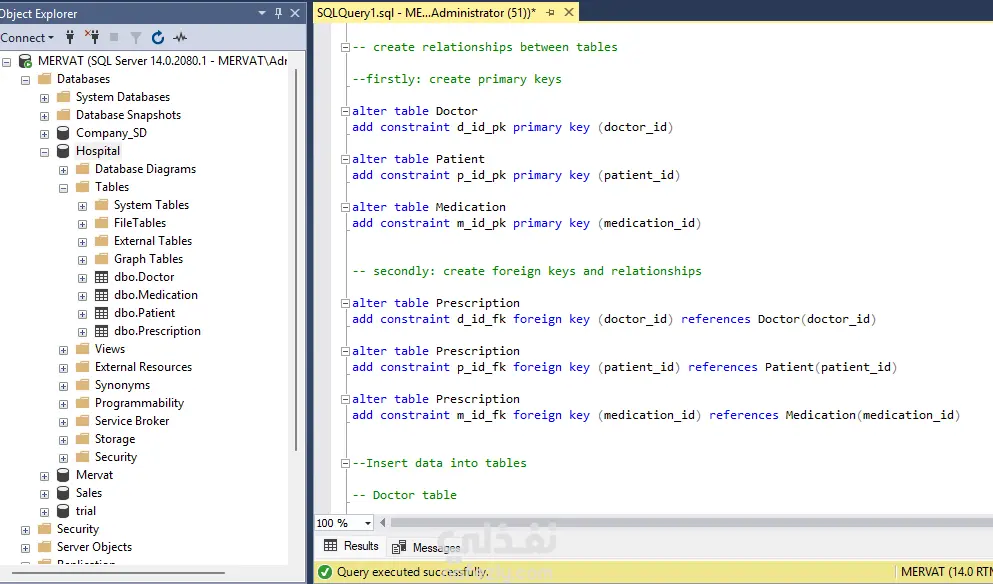Open the Activity Monitor icon
993x584 pixels.
pyautogui.click(x=180, y=38)
